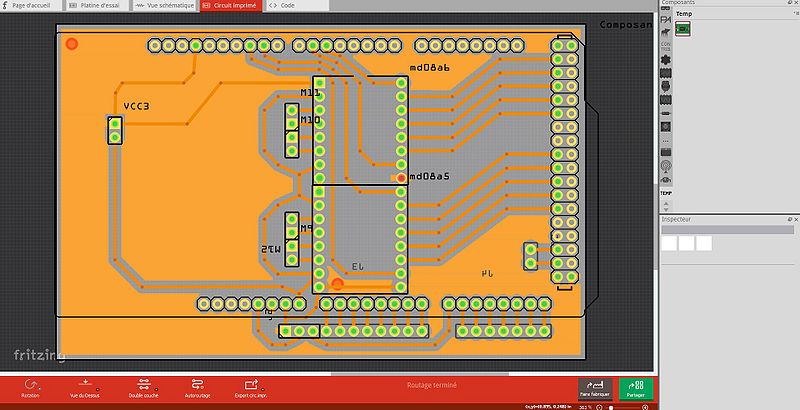
Task: Click the Faire fabriquer button
Action: pos(594,387)
